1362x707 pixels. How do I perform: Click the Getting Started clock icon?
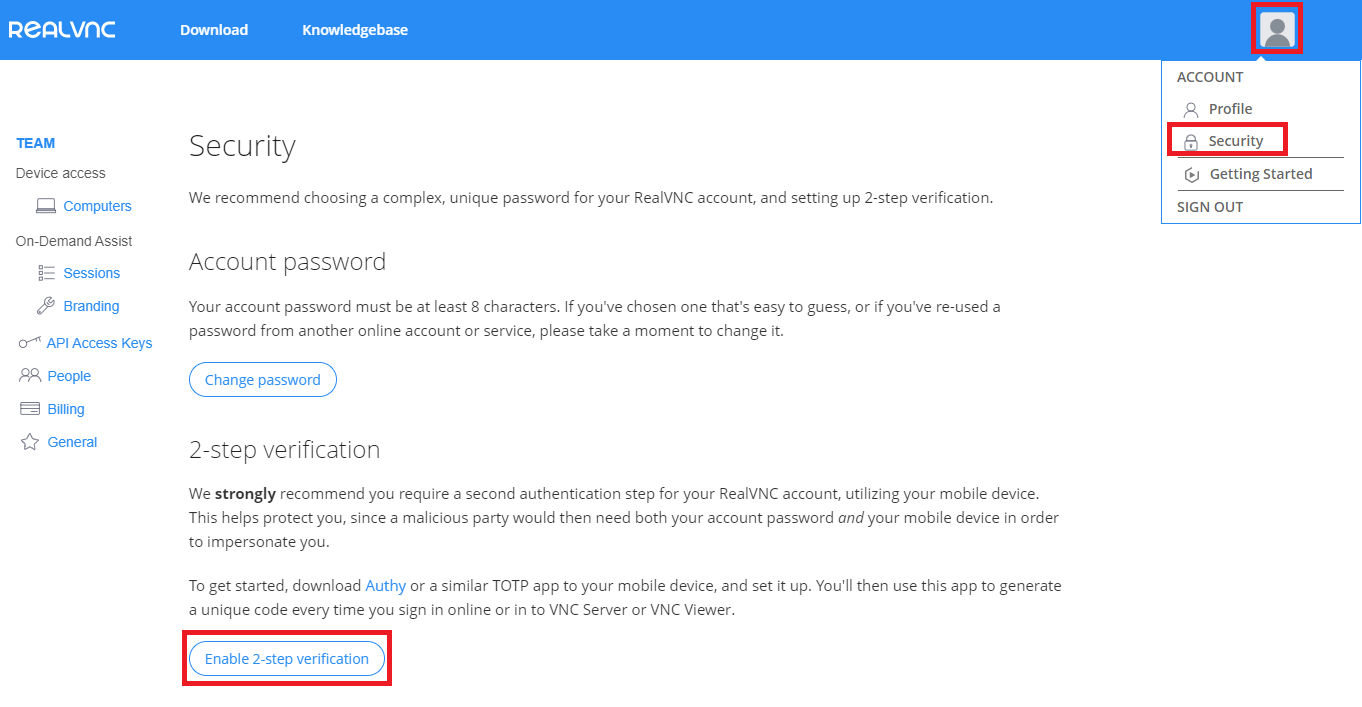tap(1190, 173)
